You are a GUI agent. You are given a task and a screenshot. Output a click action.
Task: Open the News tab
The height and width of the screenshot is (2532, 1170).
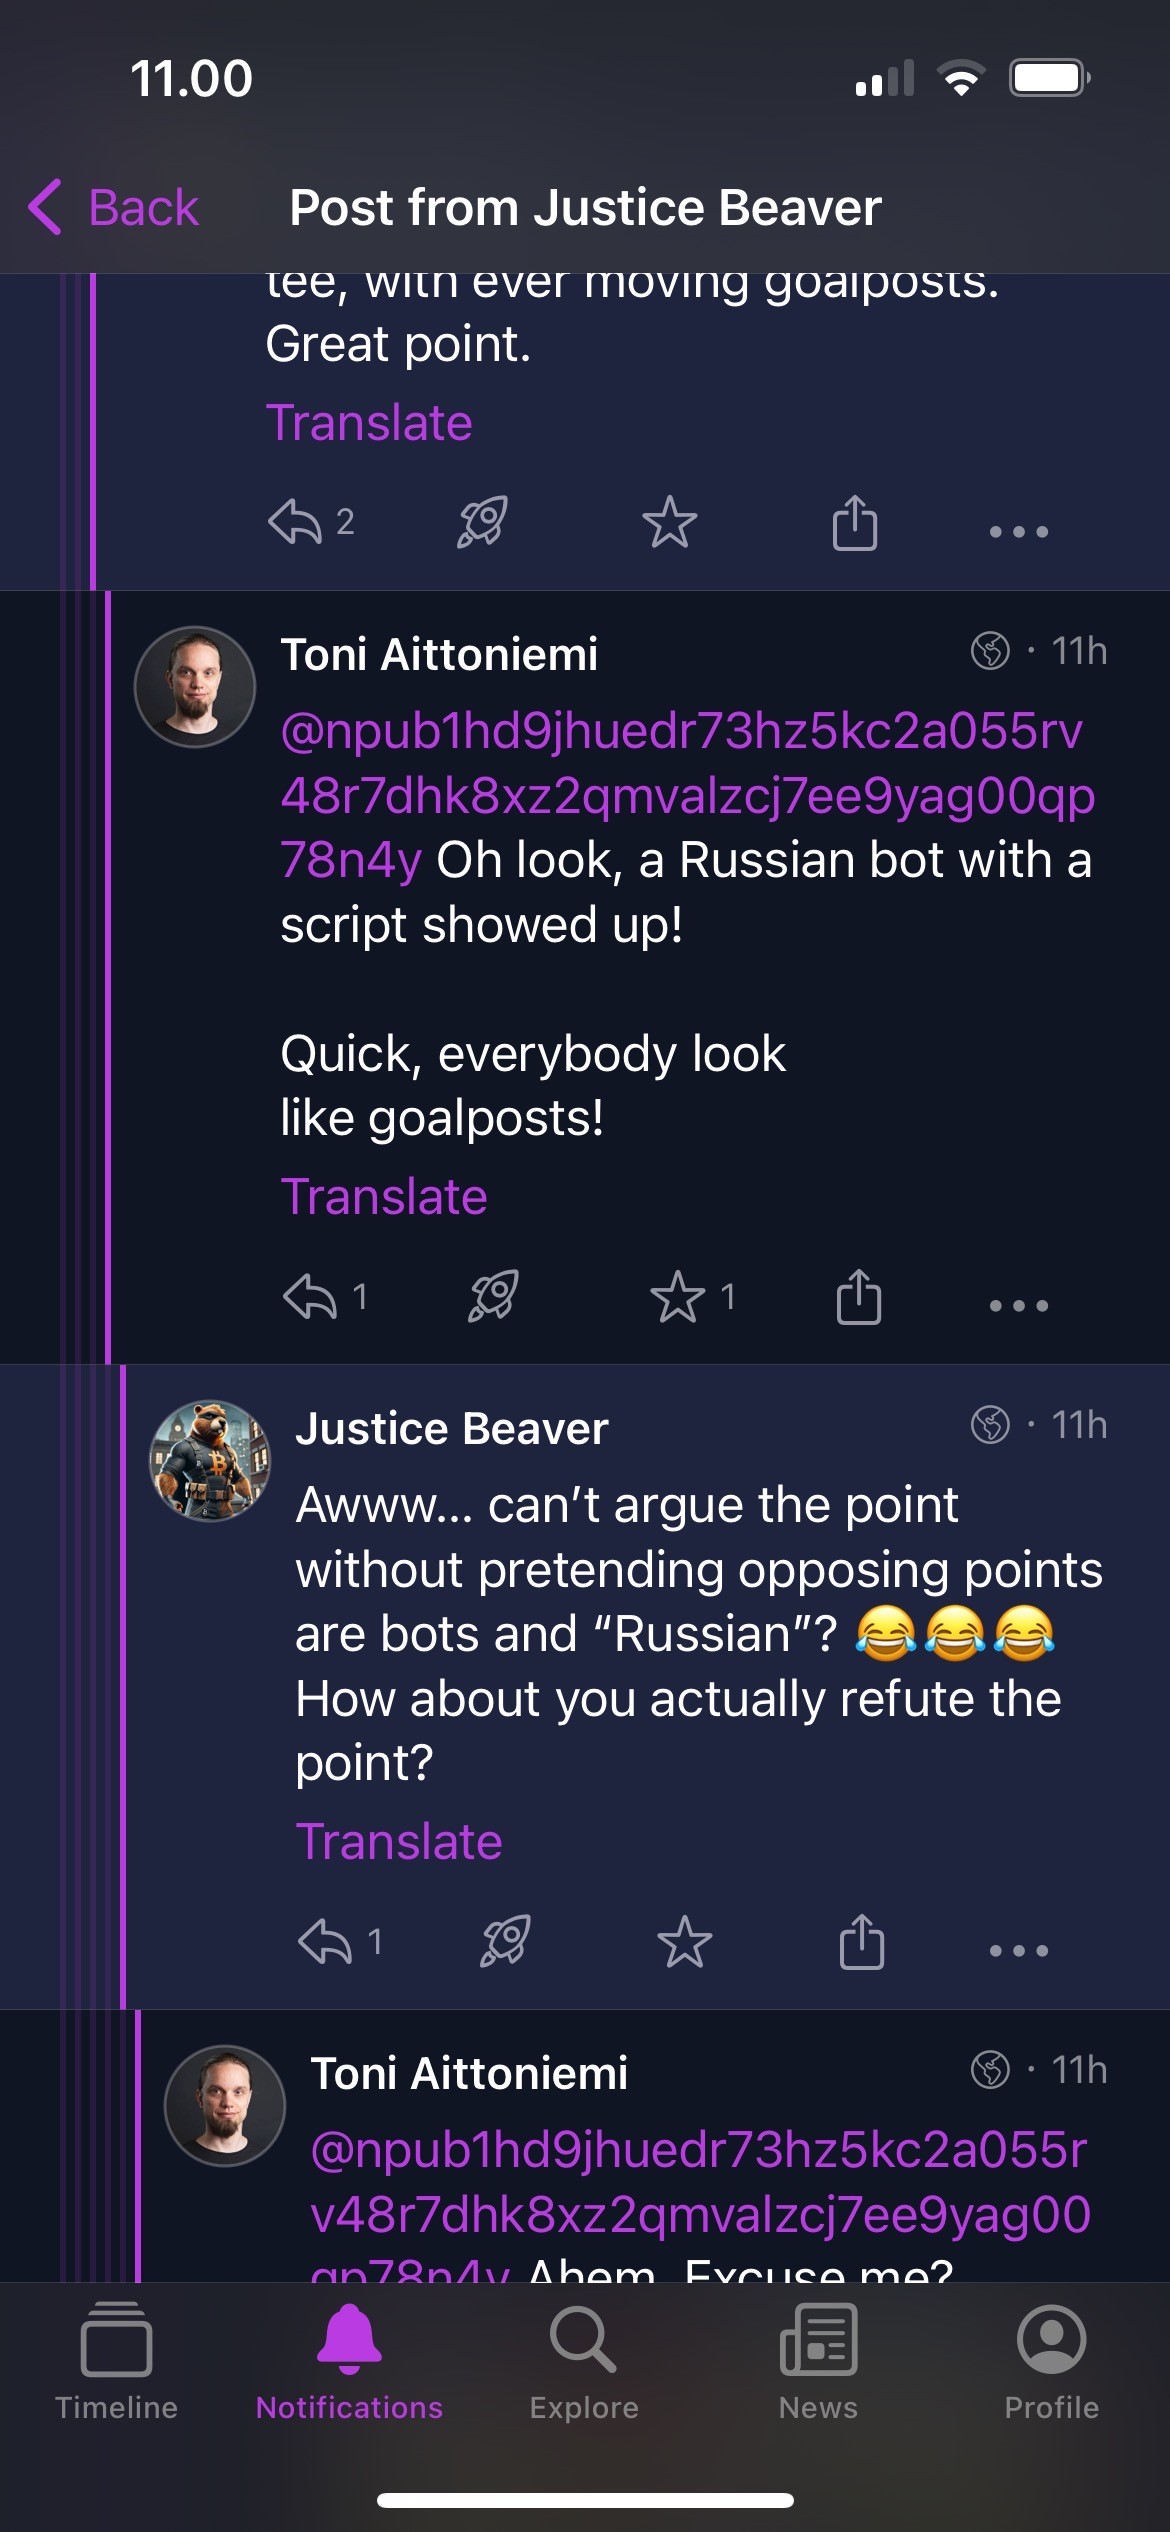[x=818, y=2362]
